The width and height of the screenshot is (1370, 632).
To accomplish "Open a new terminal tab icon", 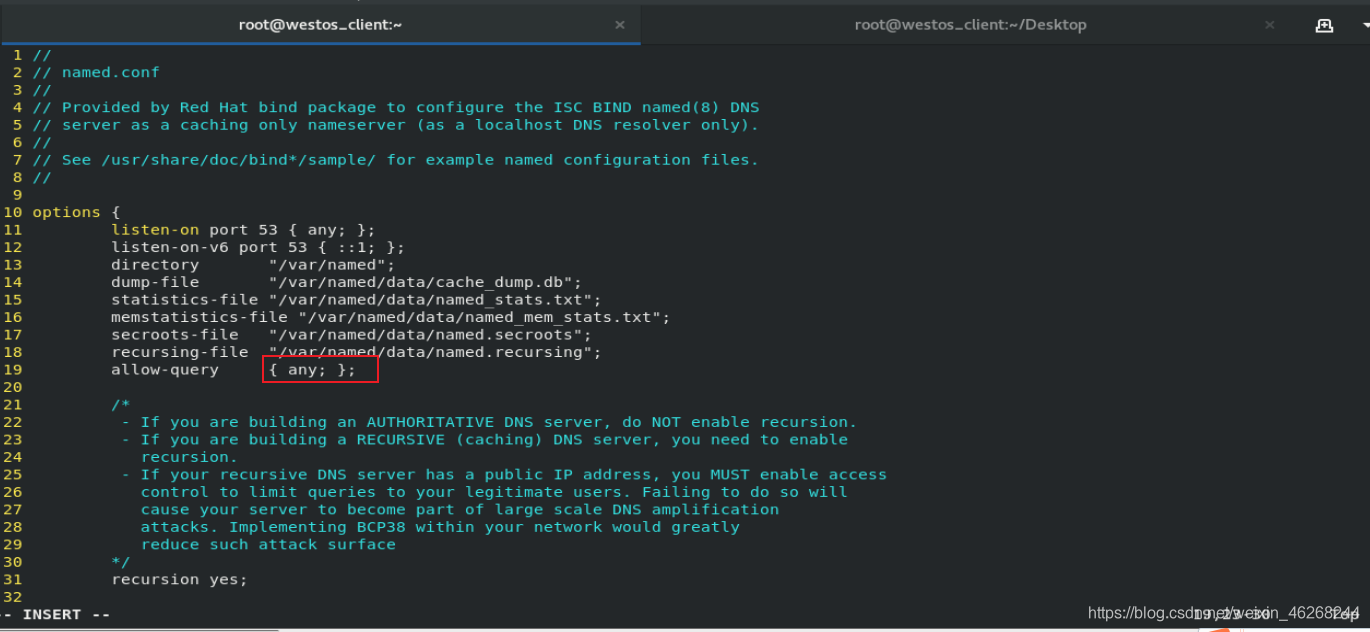I will [1324, 25].
